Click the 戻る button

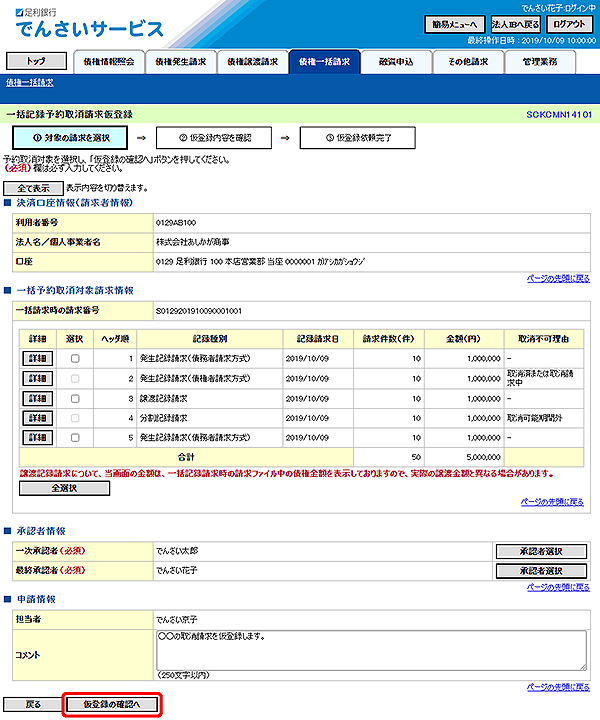(x=33, y=705)
